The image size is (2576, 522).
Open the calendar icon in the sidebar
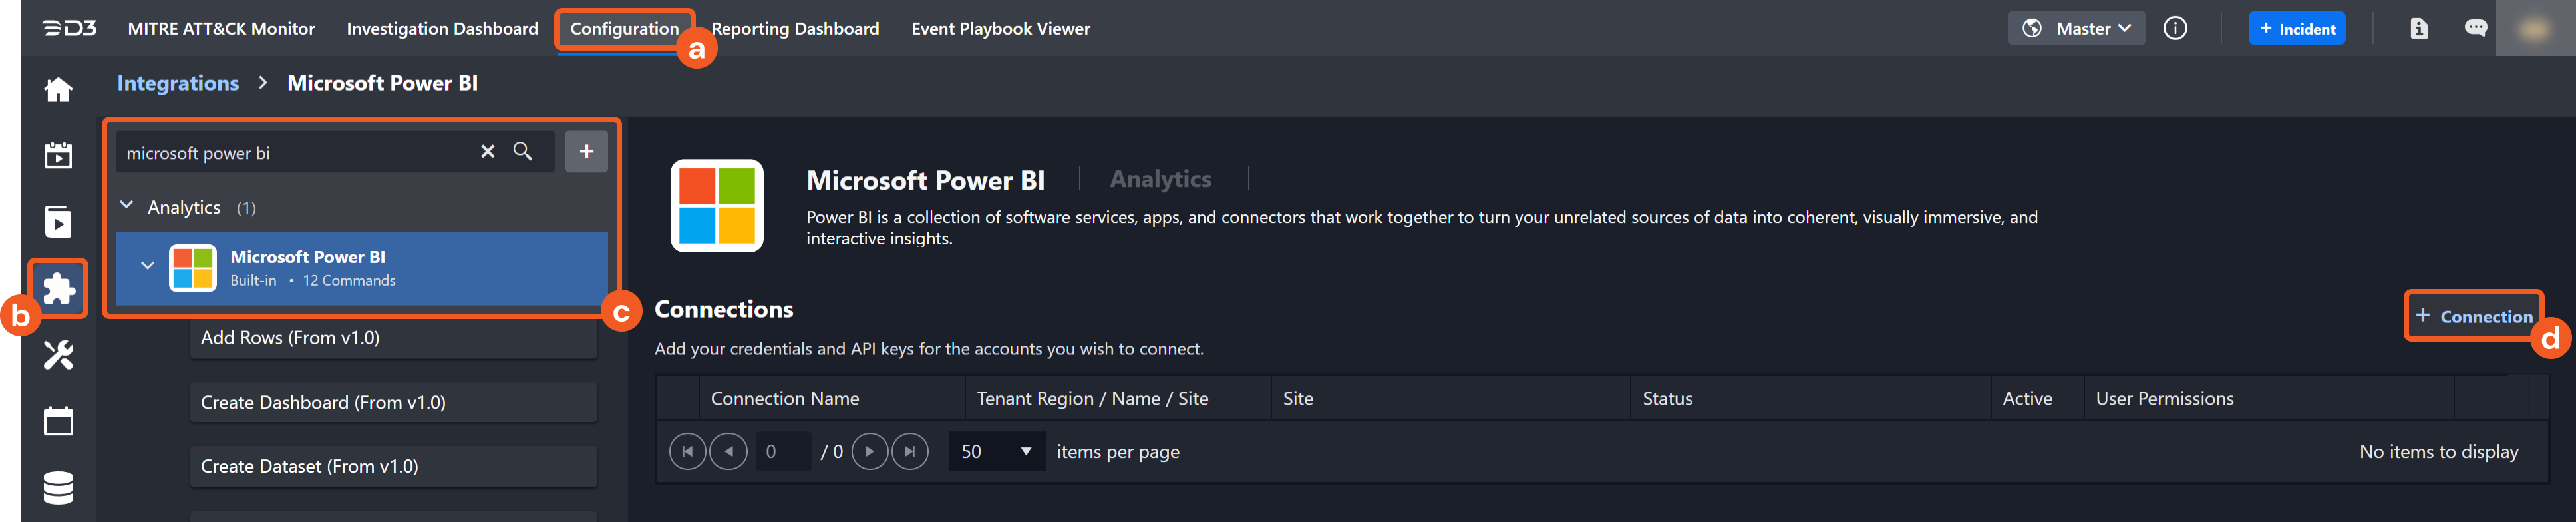point(58,421)
